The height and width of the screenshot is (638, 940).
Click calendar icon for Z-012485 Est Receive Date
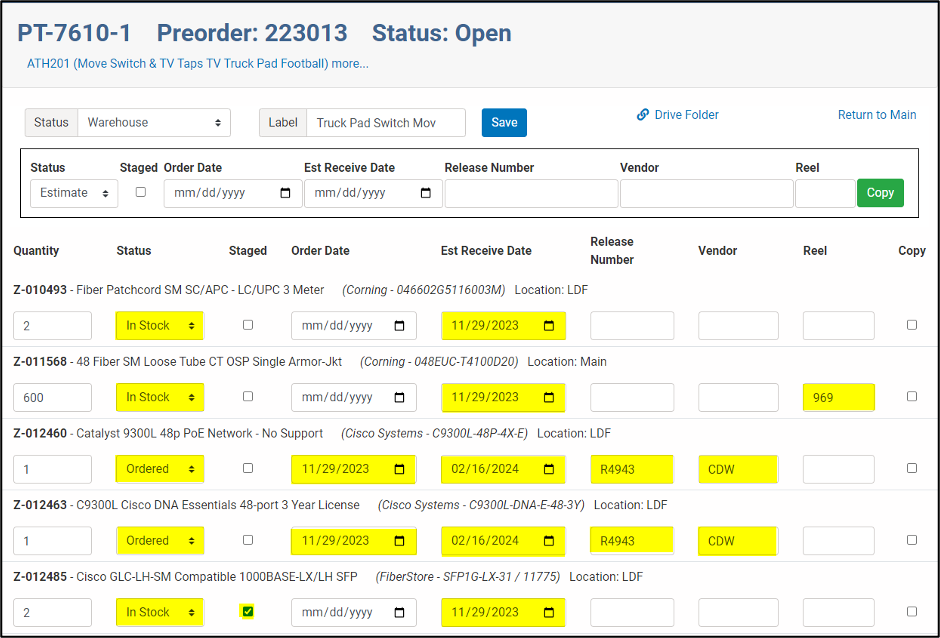click(549, 612)
